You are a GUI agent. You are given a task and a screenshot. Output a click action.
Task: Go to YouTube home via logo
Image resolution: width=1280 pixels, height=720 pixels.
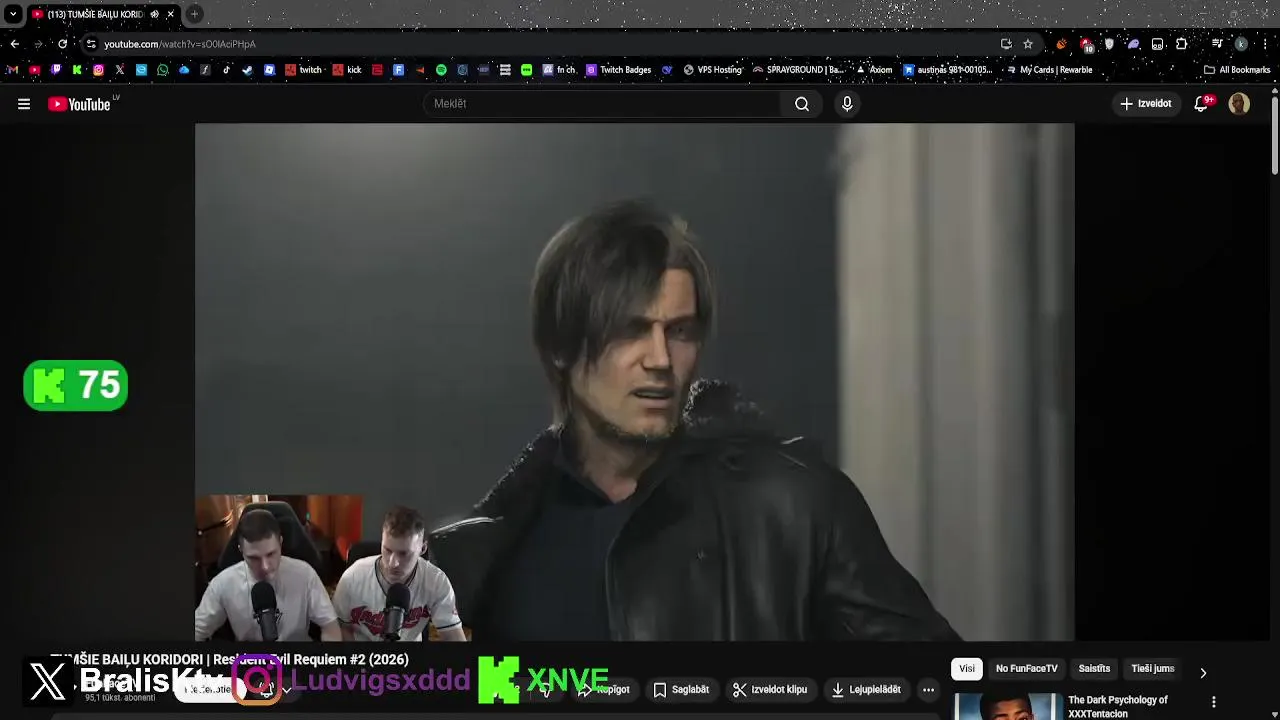point(82,104)
